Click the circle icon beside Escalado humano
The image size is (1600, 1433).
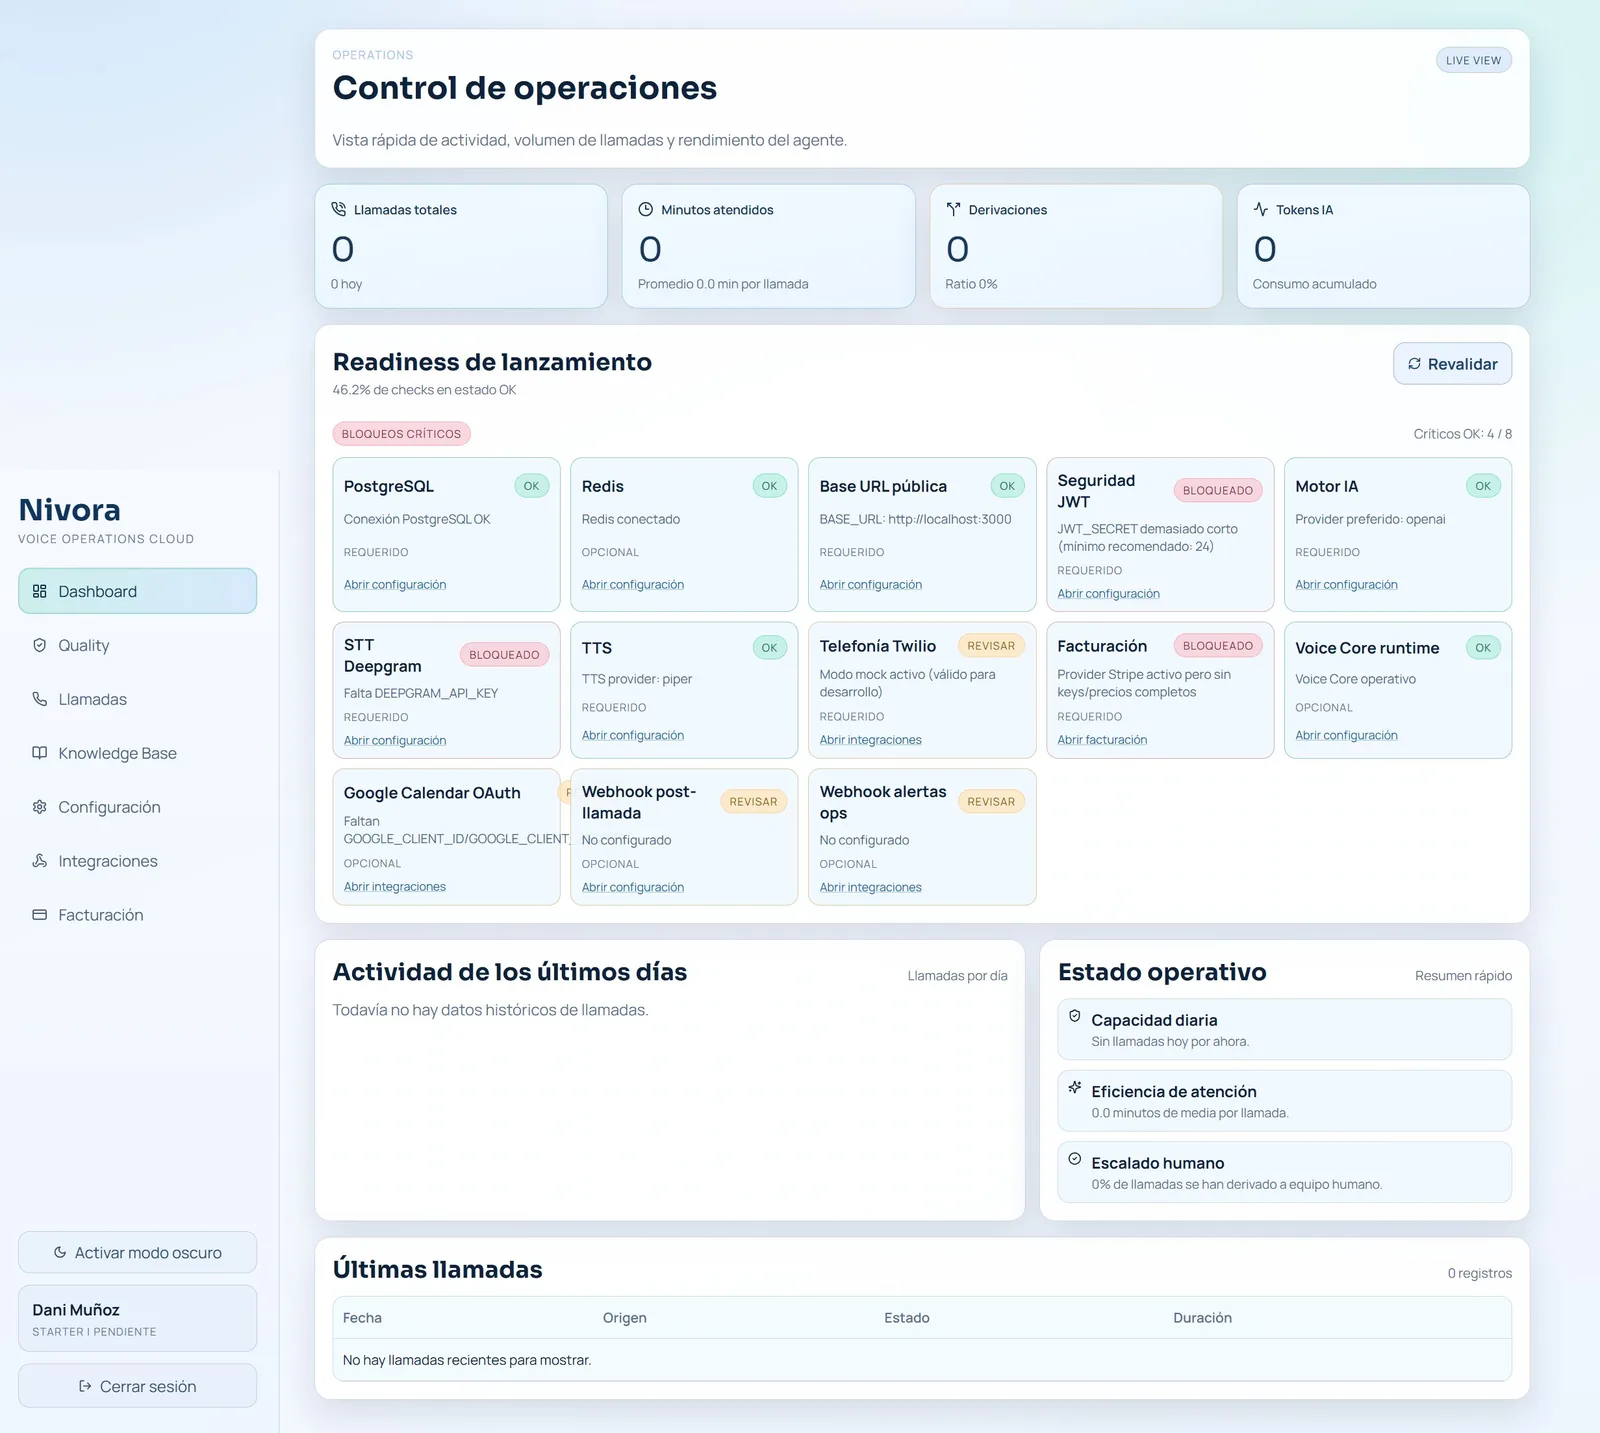pos(1075,1159)
